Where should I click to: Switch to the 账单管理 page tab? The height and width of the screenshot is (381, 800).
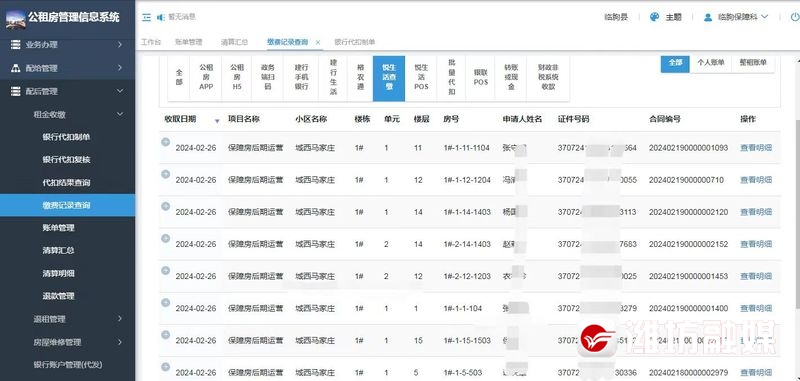click(x=188, y=42)
